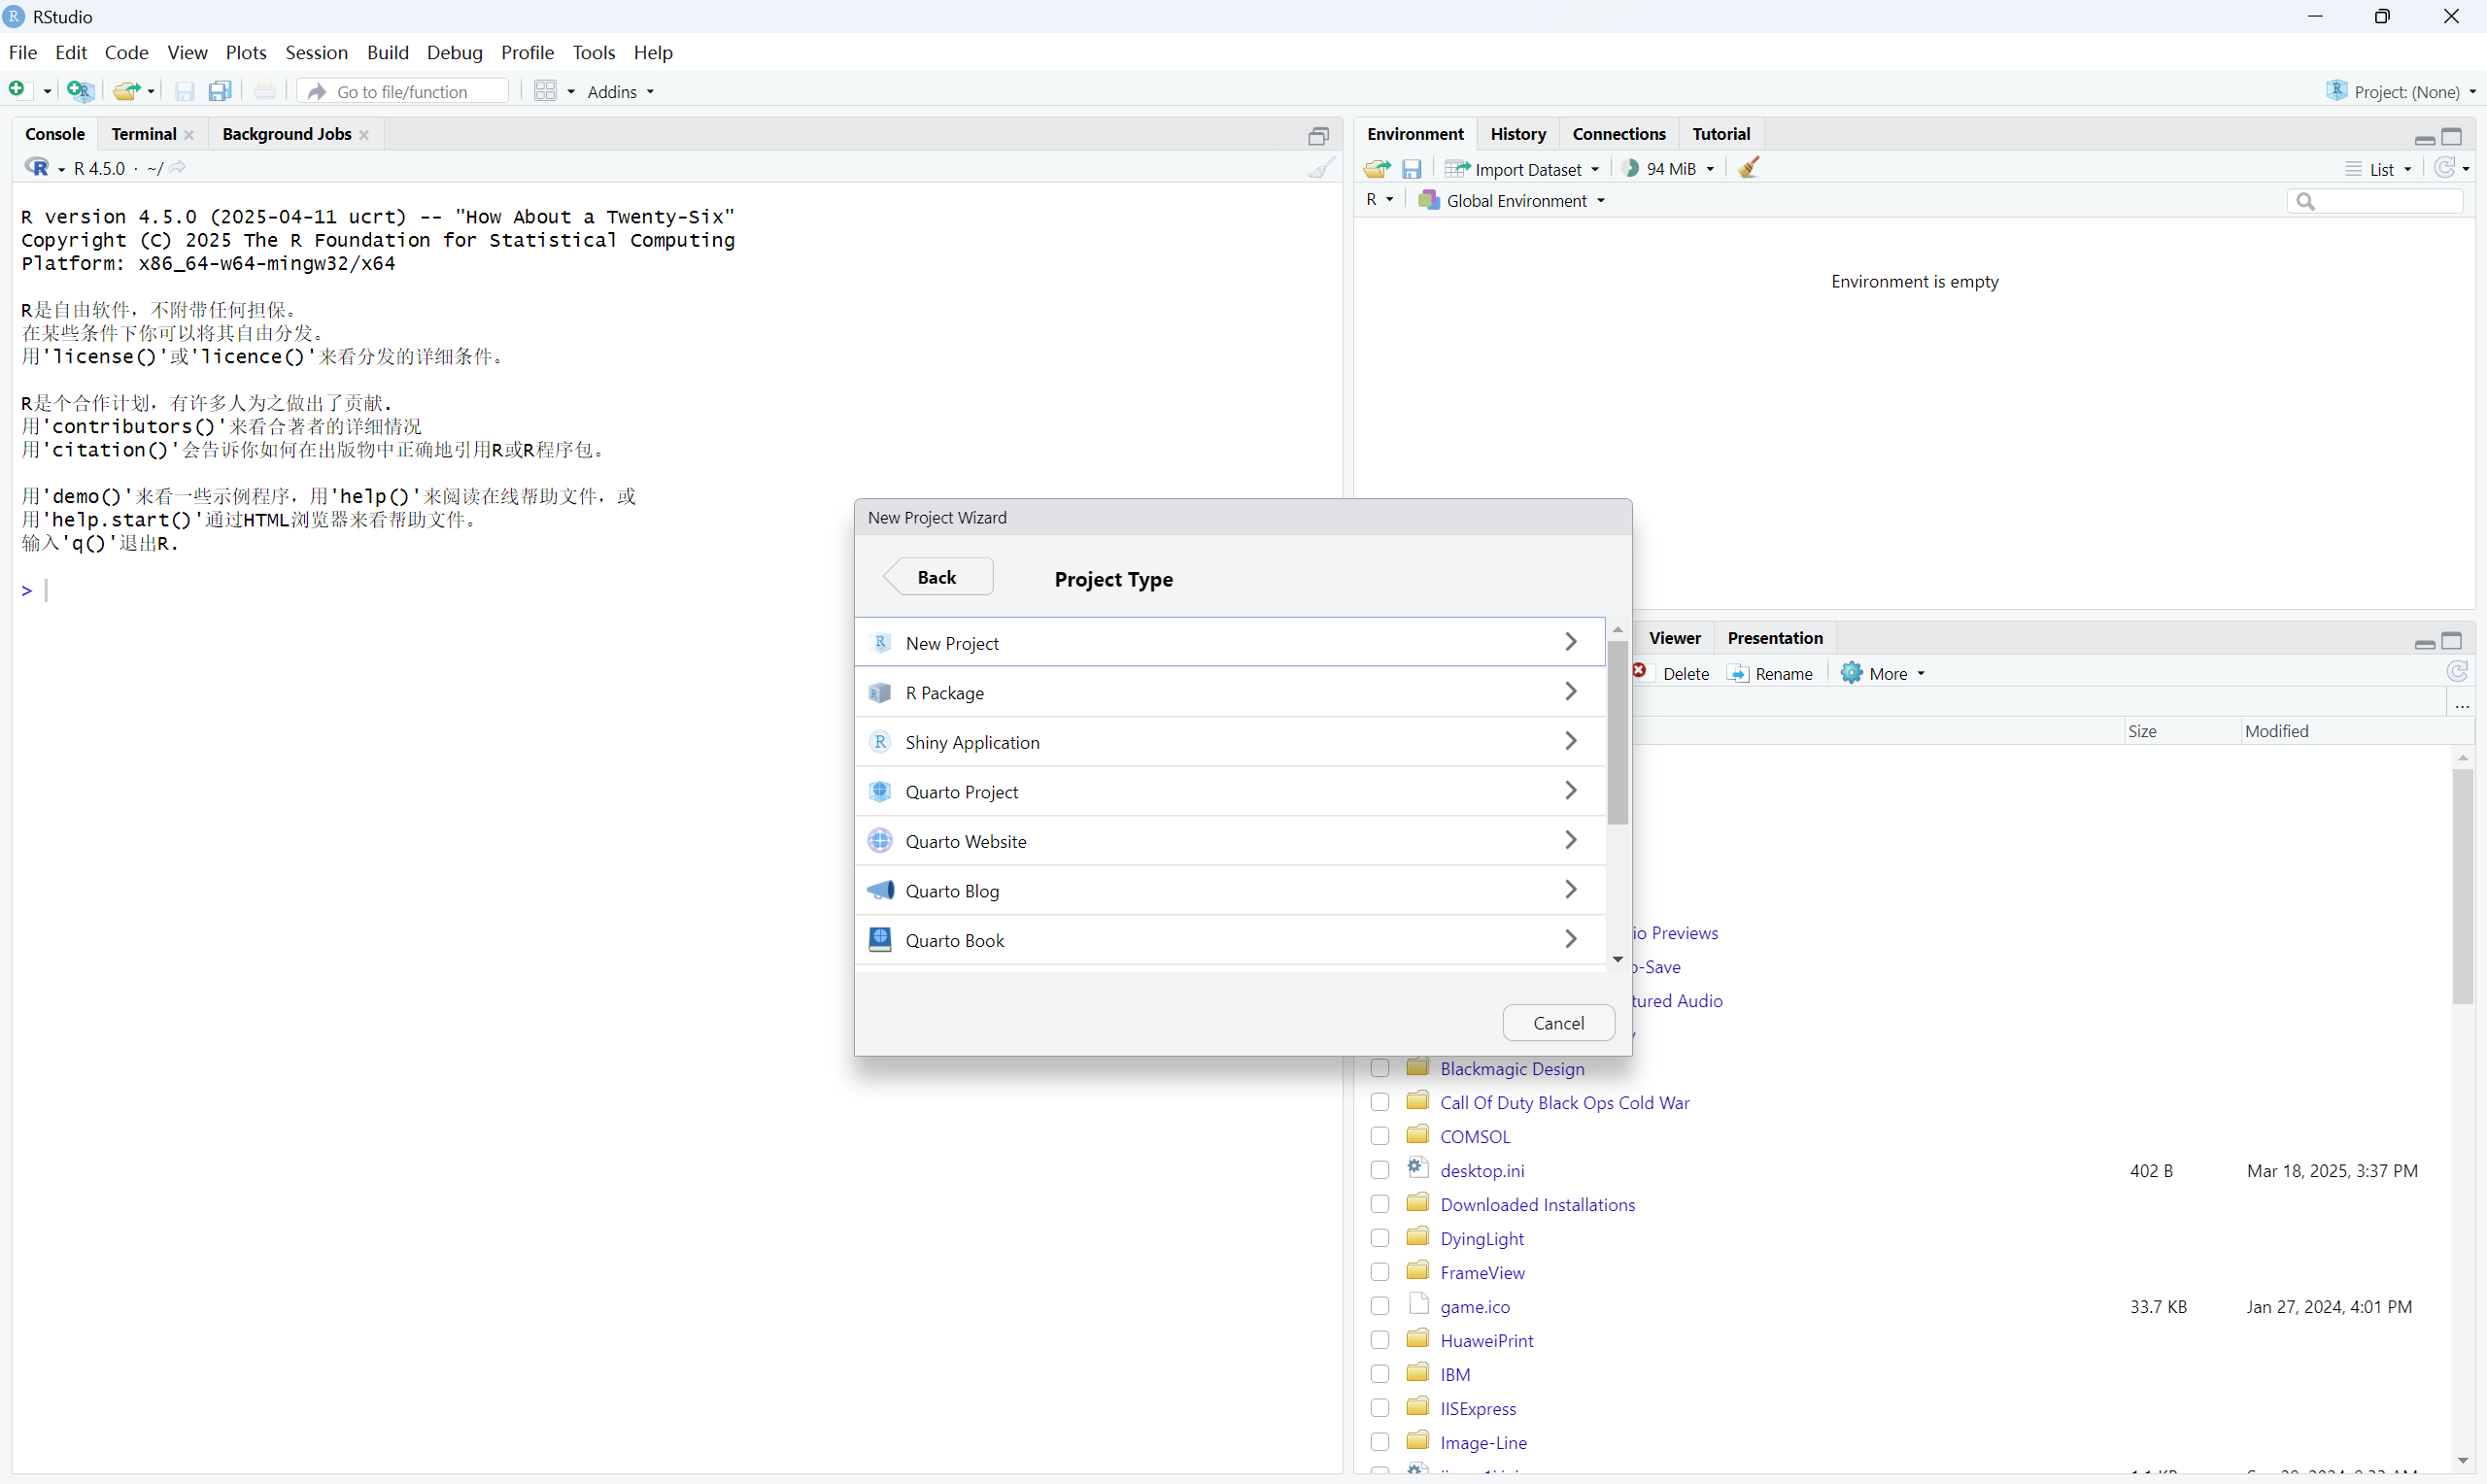Click the Files pane vertical scrollbar

[2462, 885]
